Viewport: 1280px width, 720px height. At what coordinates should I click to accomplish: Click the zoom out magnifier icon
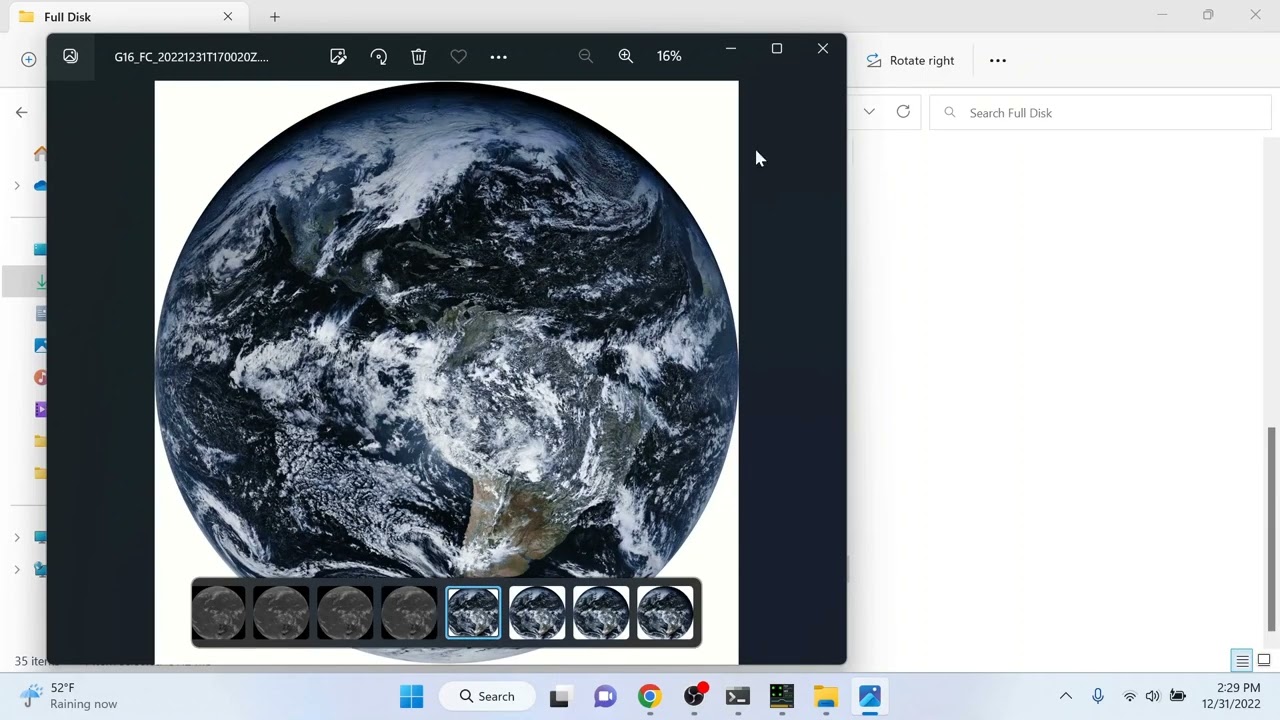[x=586, y=56]
